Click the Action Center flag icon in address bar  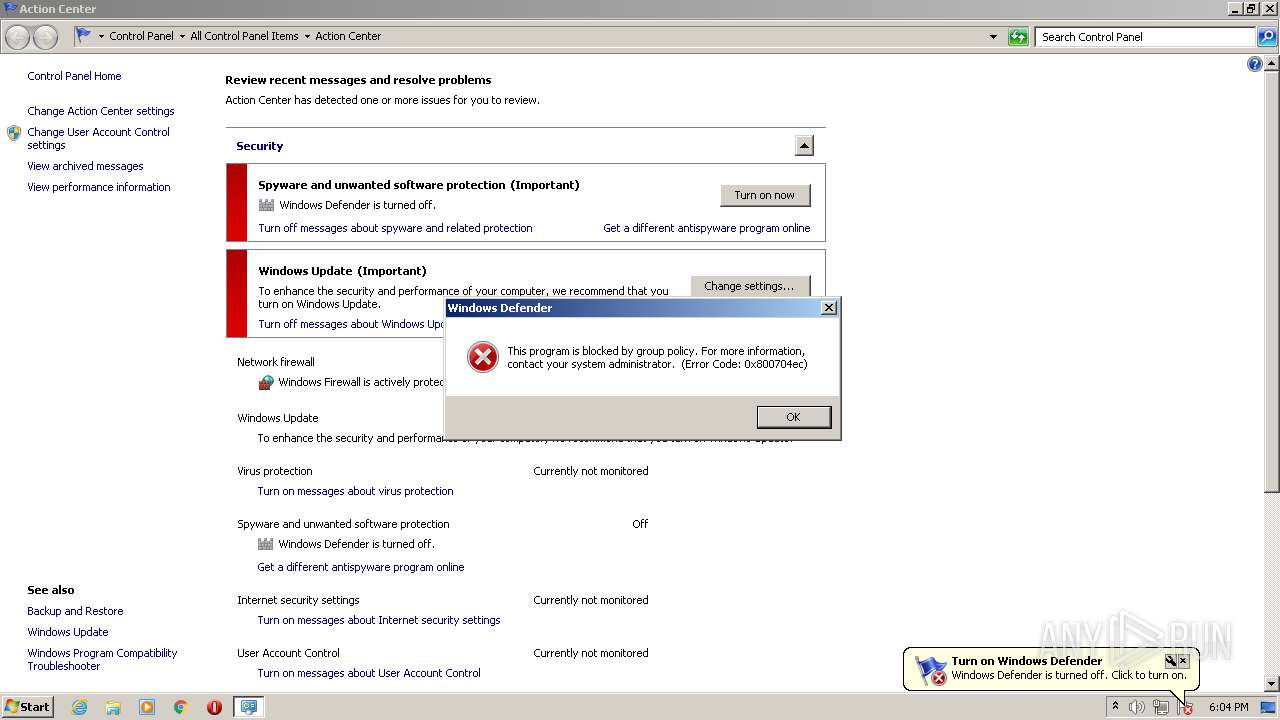coord(84,35)
